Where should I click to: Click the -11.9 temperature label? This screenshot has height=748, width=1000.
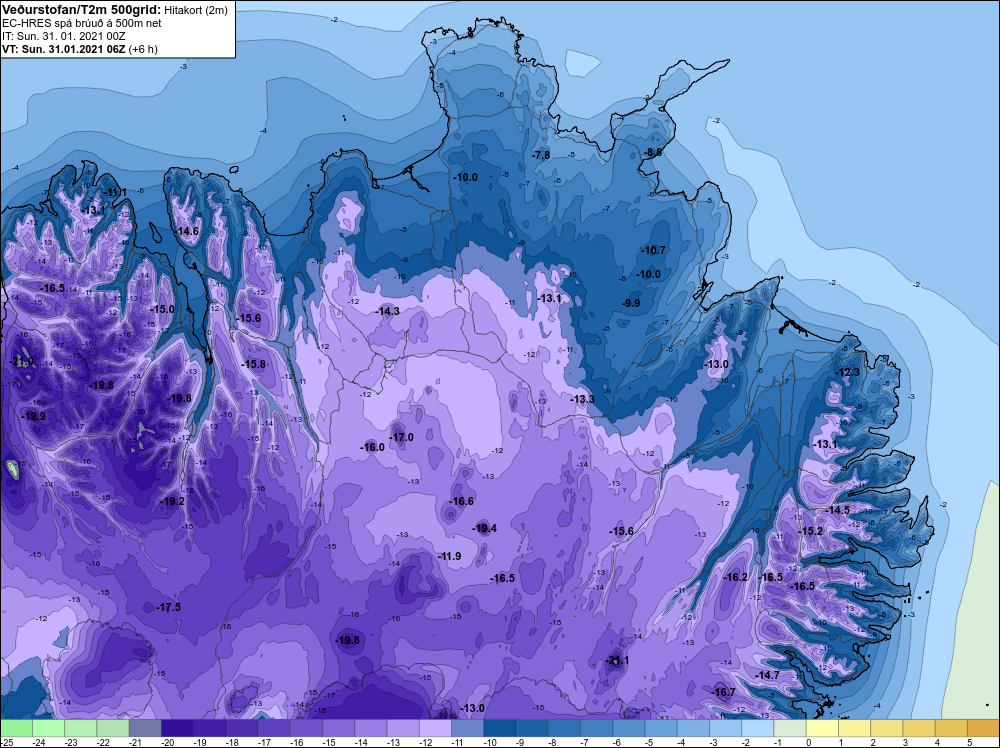tap(449, 556)
